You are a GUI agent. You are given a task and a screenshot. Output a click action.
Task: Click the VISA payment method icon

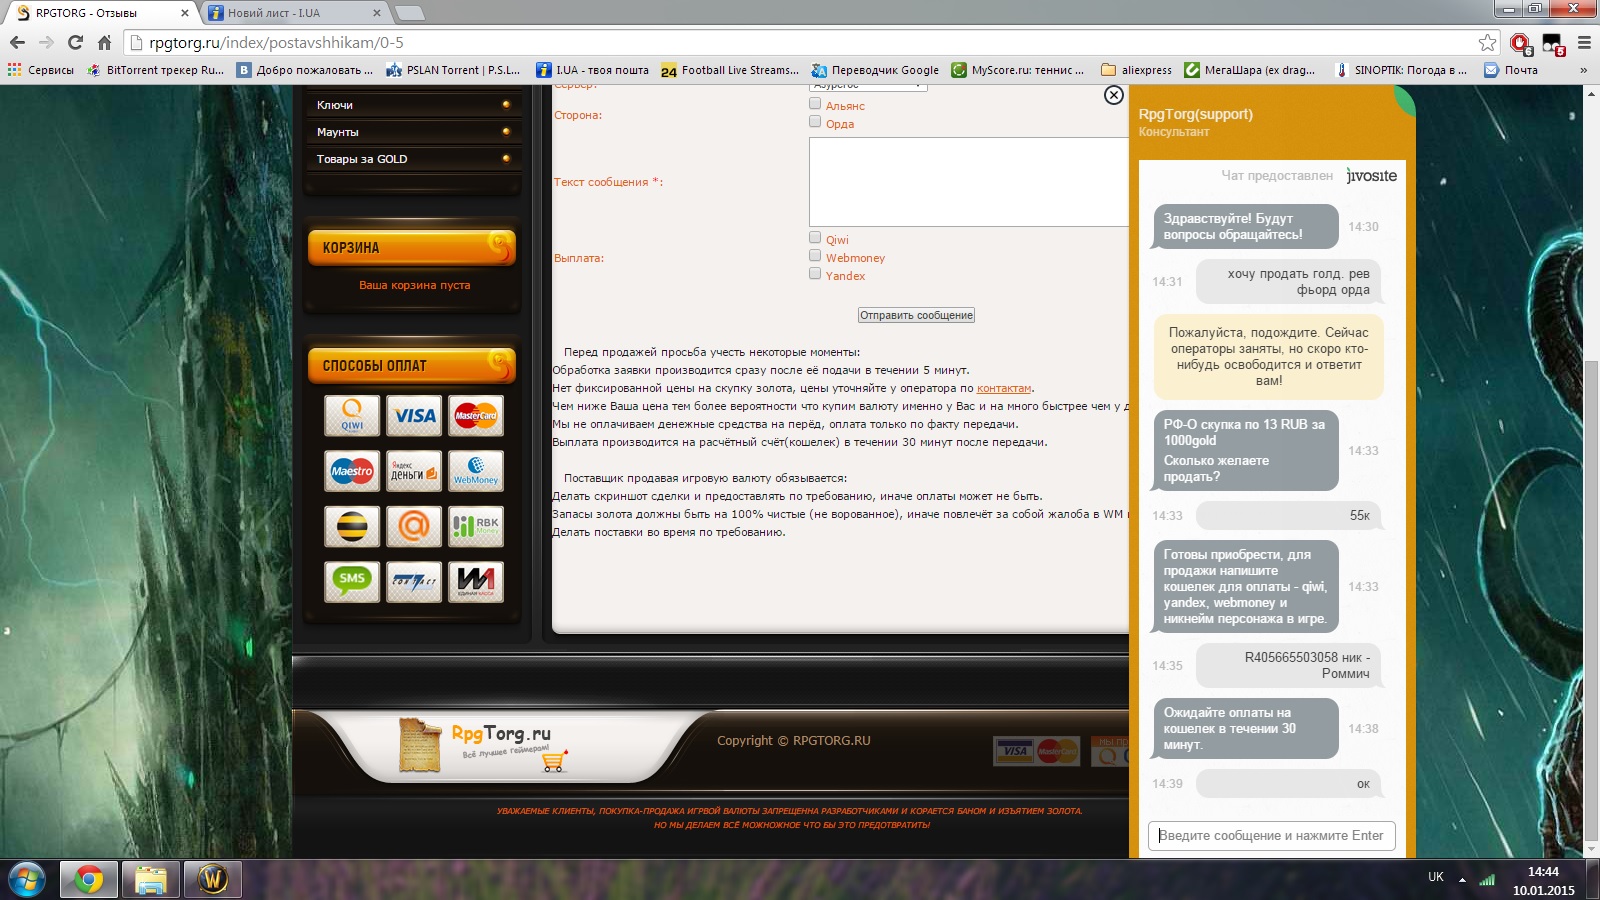coord(414,416)
